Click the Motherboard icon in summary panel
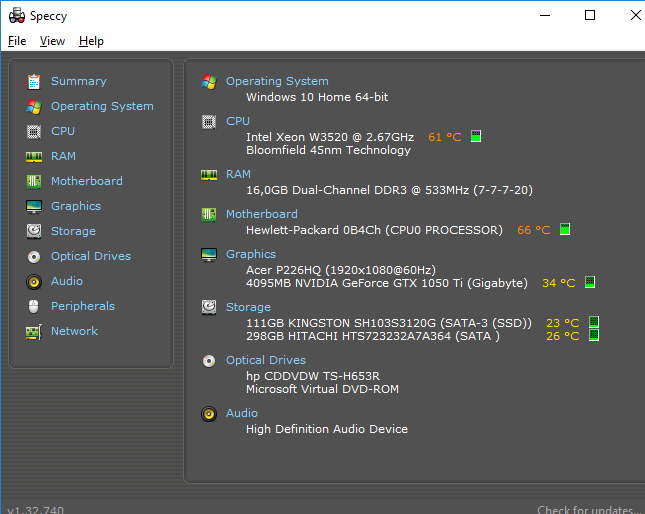Viewport: 645px width, 514px height. pyautogui.click(x=209, y=214)
